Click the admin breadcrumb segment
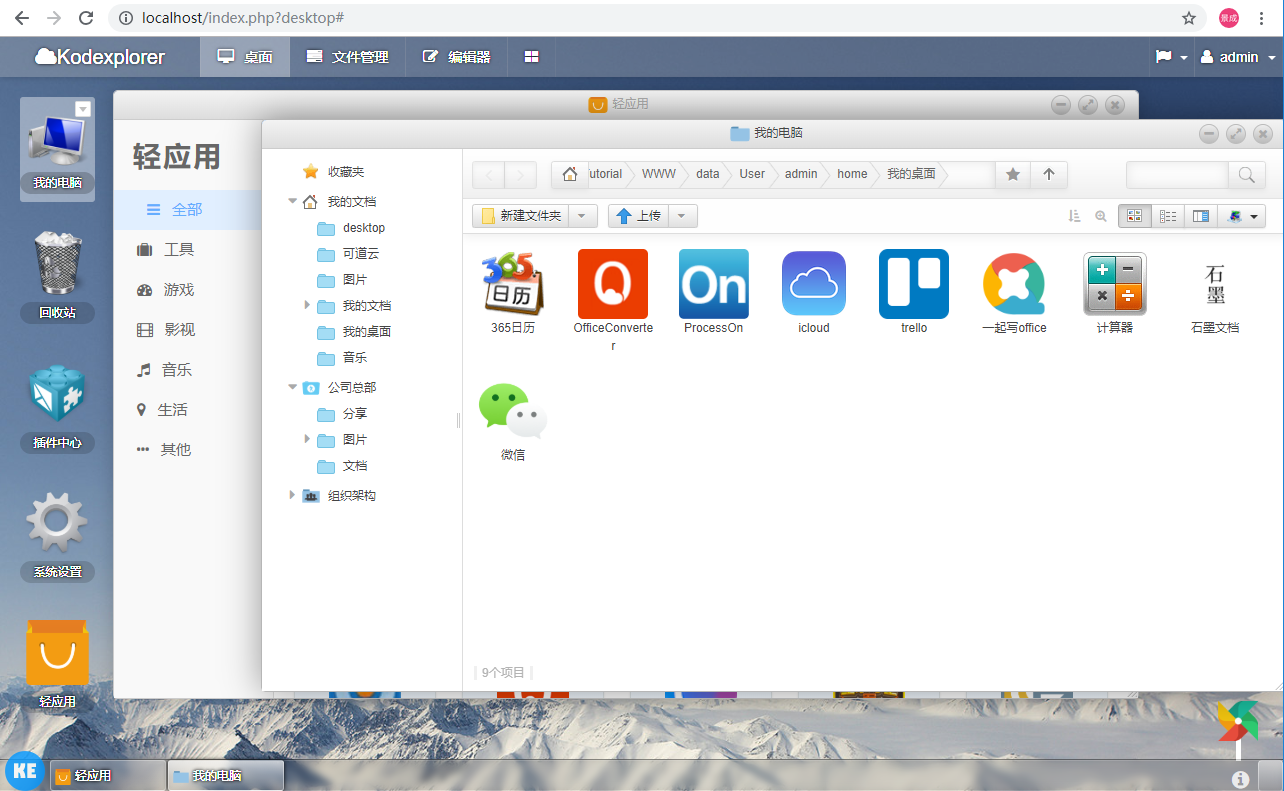The image size is (1284, 791). point(801,174)
